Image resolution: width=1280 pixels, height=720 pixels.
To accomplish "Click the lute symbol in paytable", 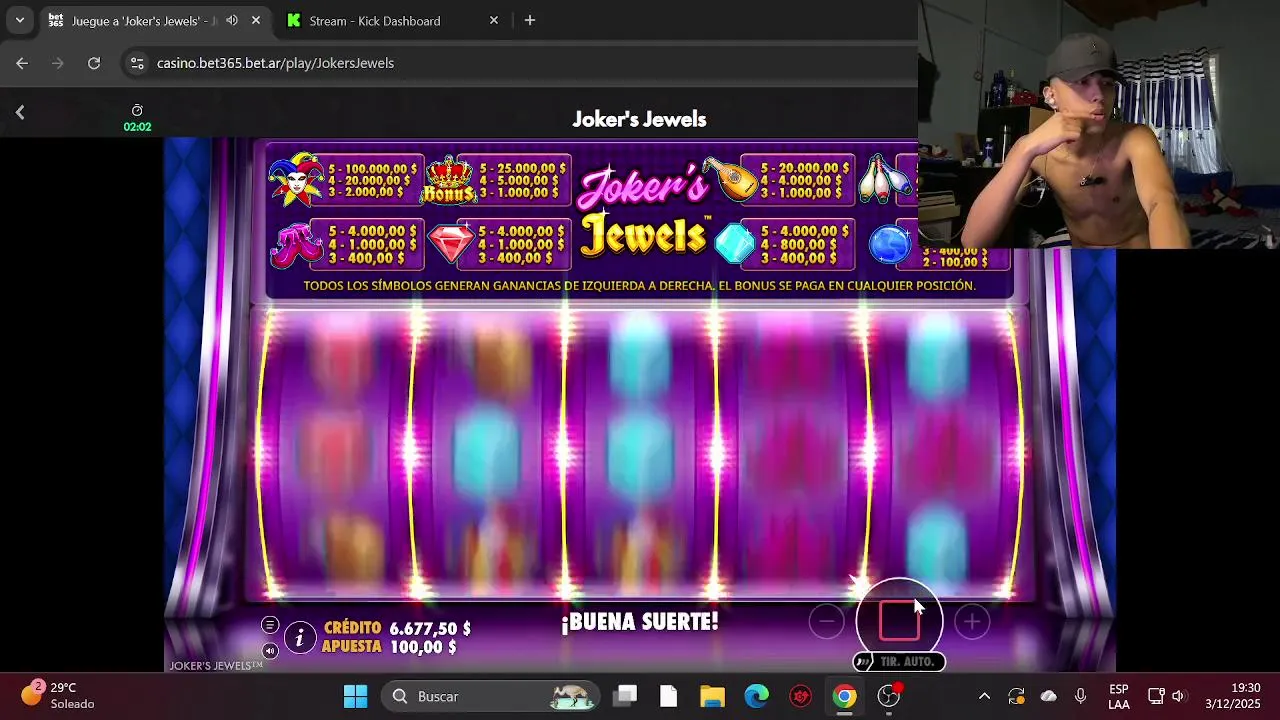I will (x=729, y=180).
